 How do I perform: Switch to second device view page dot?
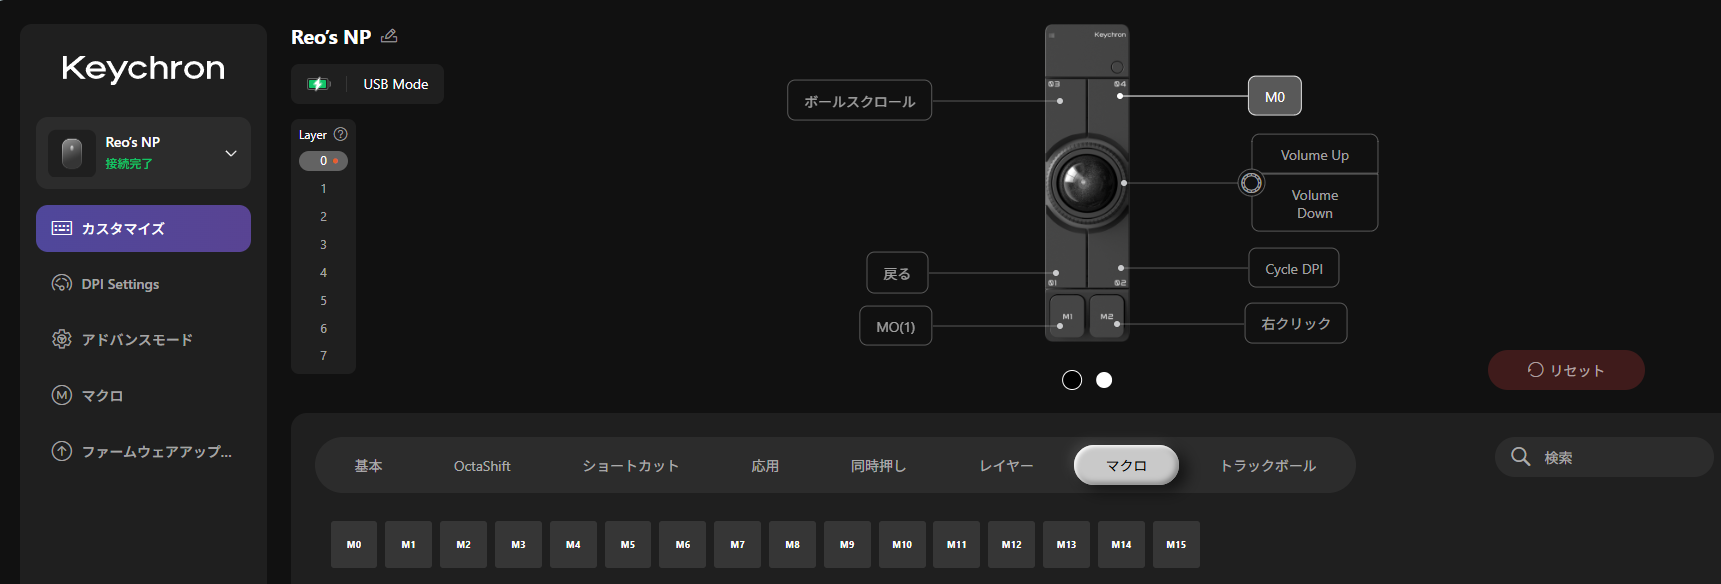[1104, 380]
